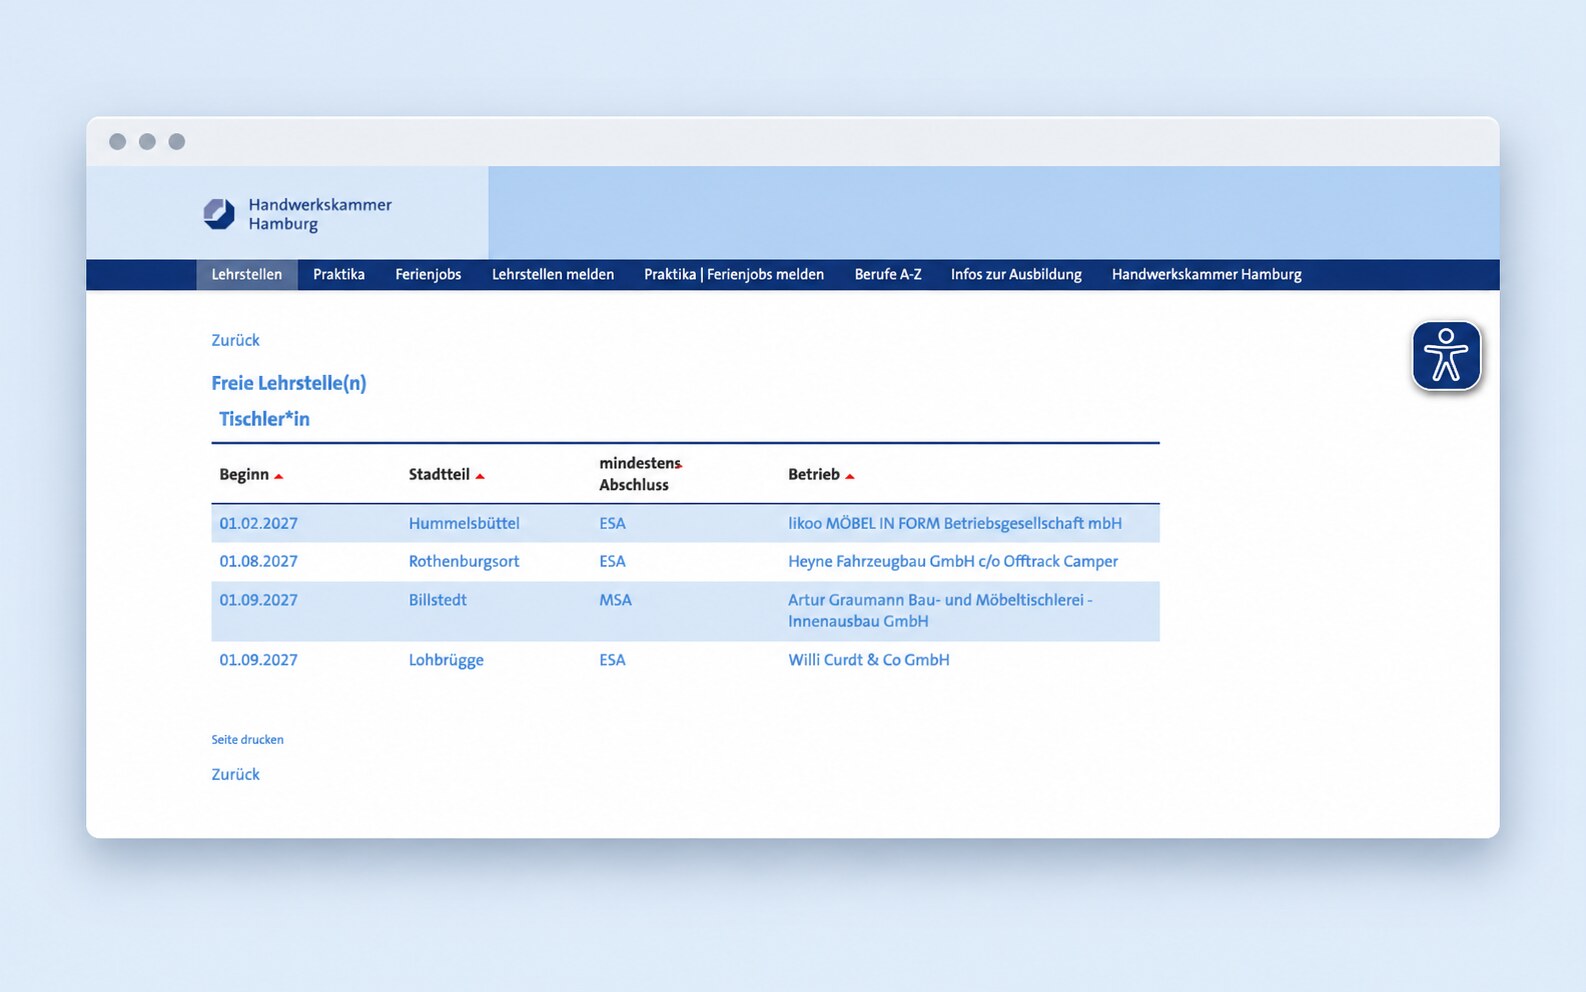Click the date 01.08.2027
This screenshot has height=992, width=1586.
pos(259,561)
